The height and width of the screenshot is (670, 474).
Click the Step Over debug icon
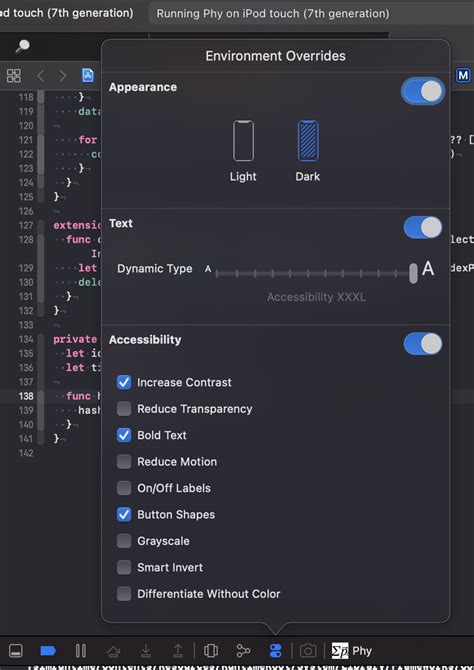click(x=113, y=651)
